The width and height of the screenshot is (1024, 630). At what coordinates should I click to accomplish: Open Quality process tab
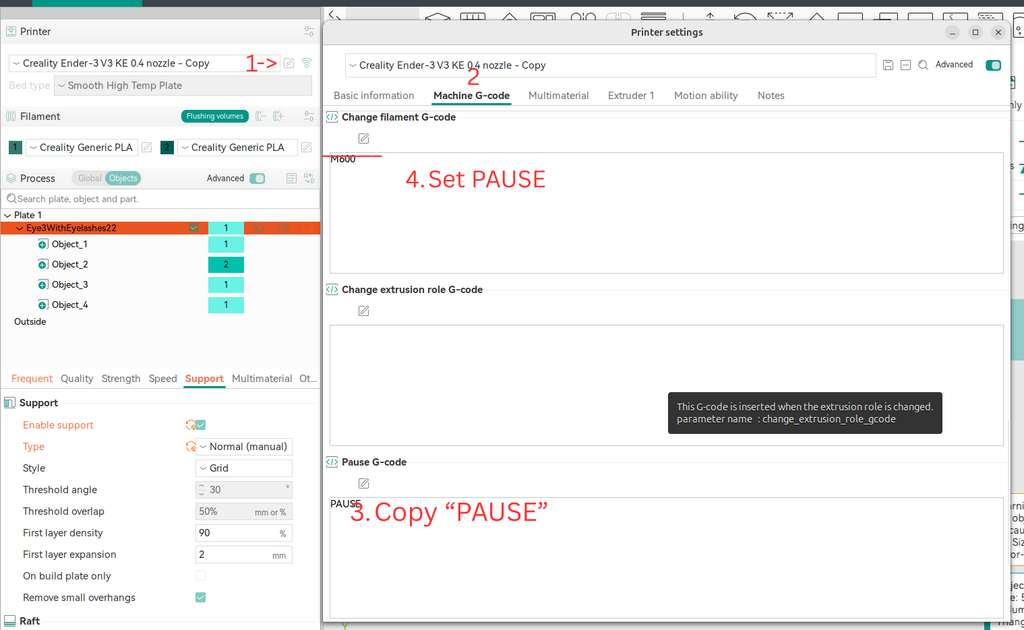click(77, 379)
